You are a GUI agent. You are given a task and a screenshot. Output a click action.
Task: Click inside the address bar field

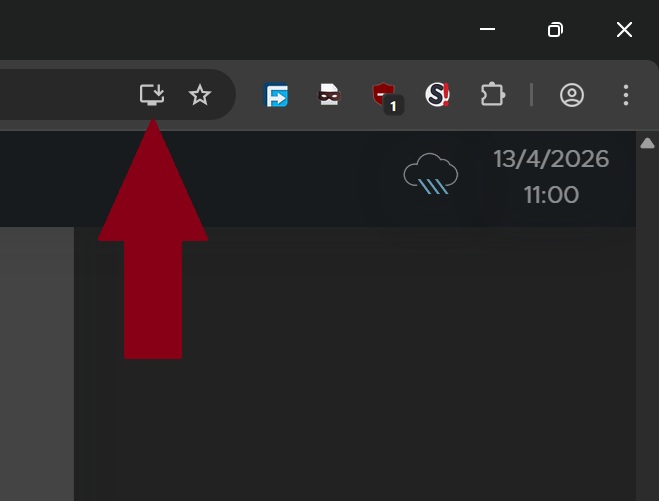(x=67, y=95)
